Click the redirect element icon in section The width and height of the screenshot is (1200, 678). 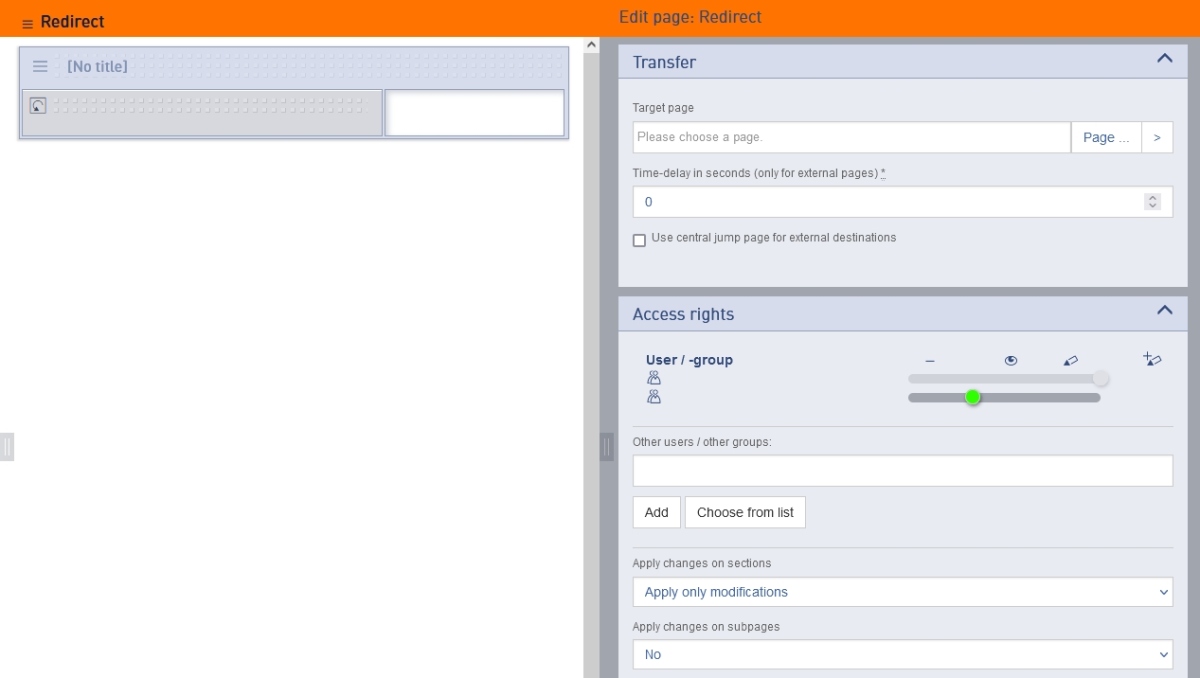tap(38, 105)
